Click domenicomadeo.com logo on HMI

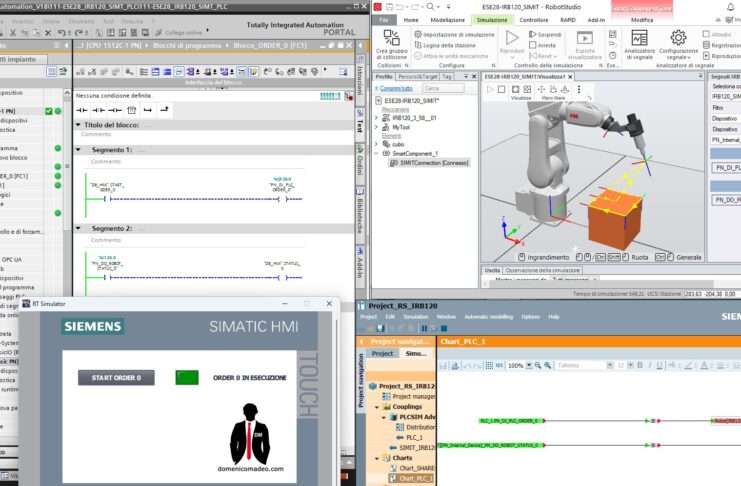point(250,438)
